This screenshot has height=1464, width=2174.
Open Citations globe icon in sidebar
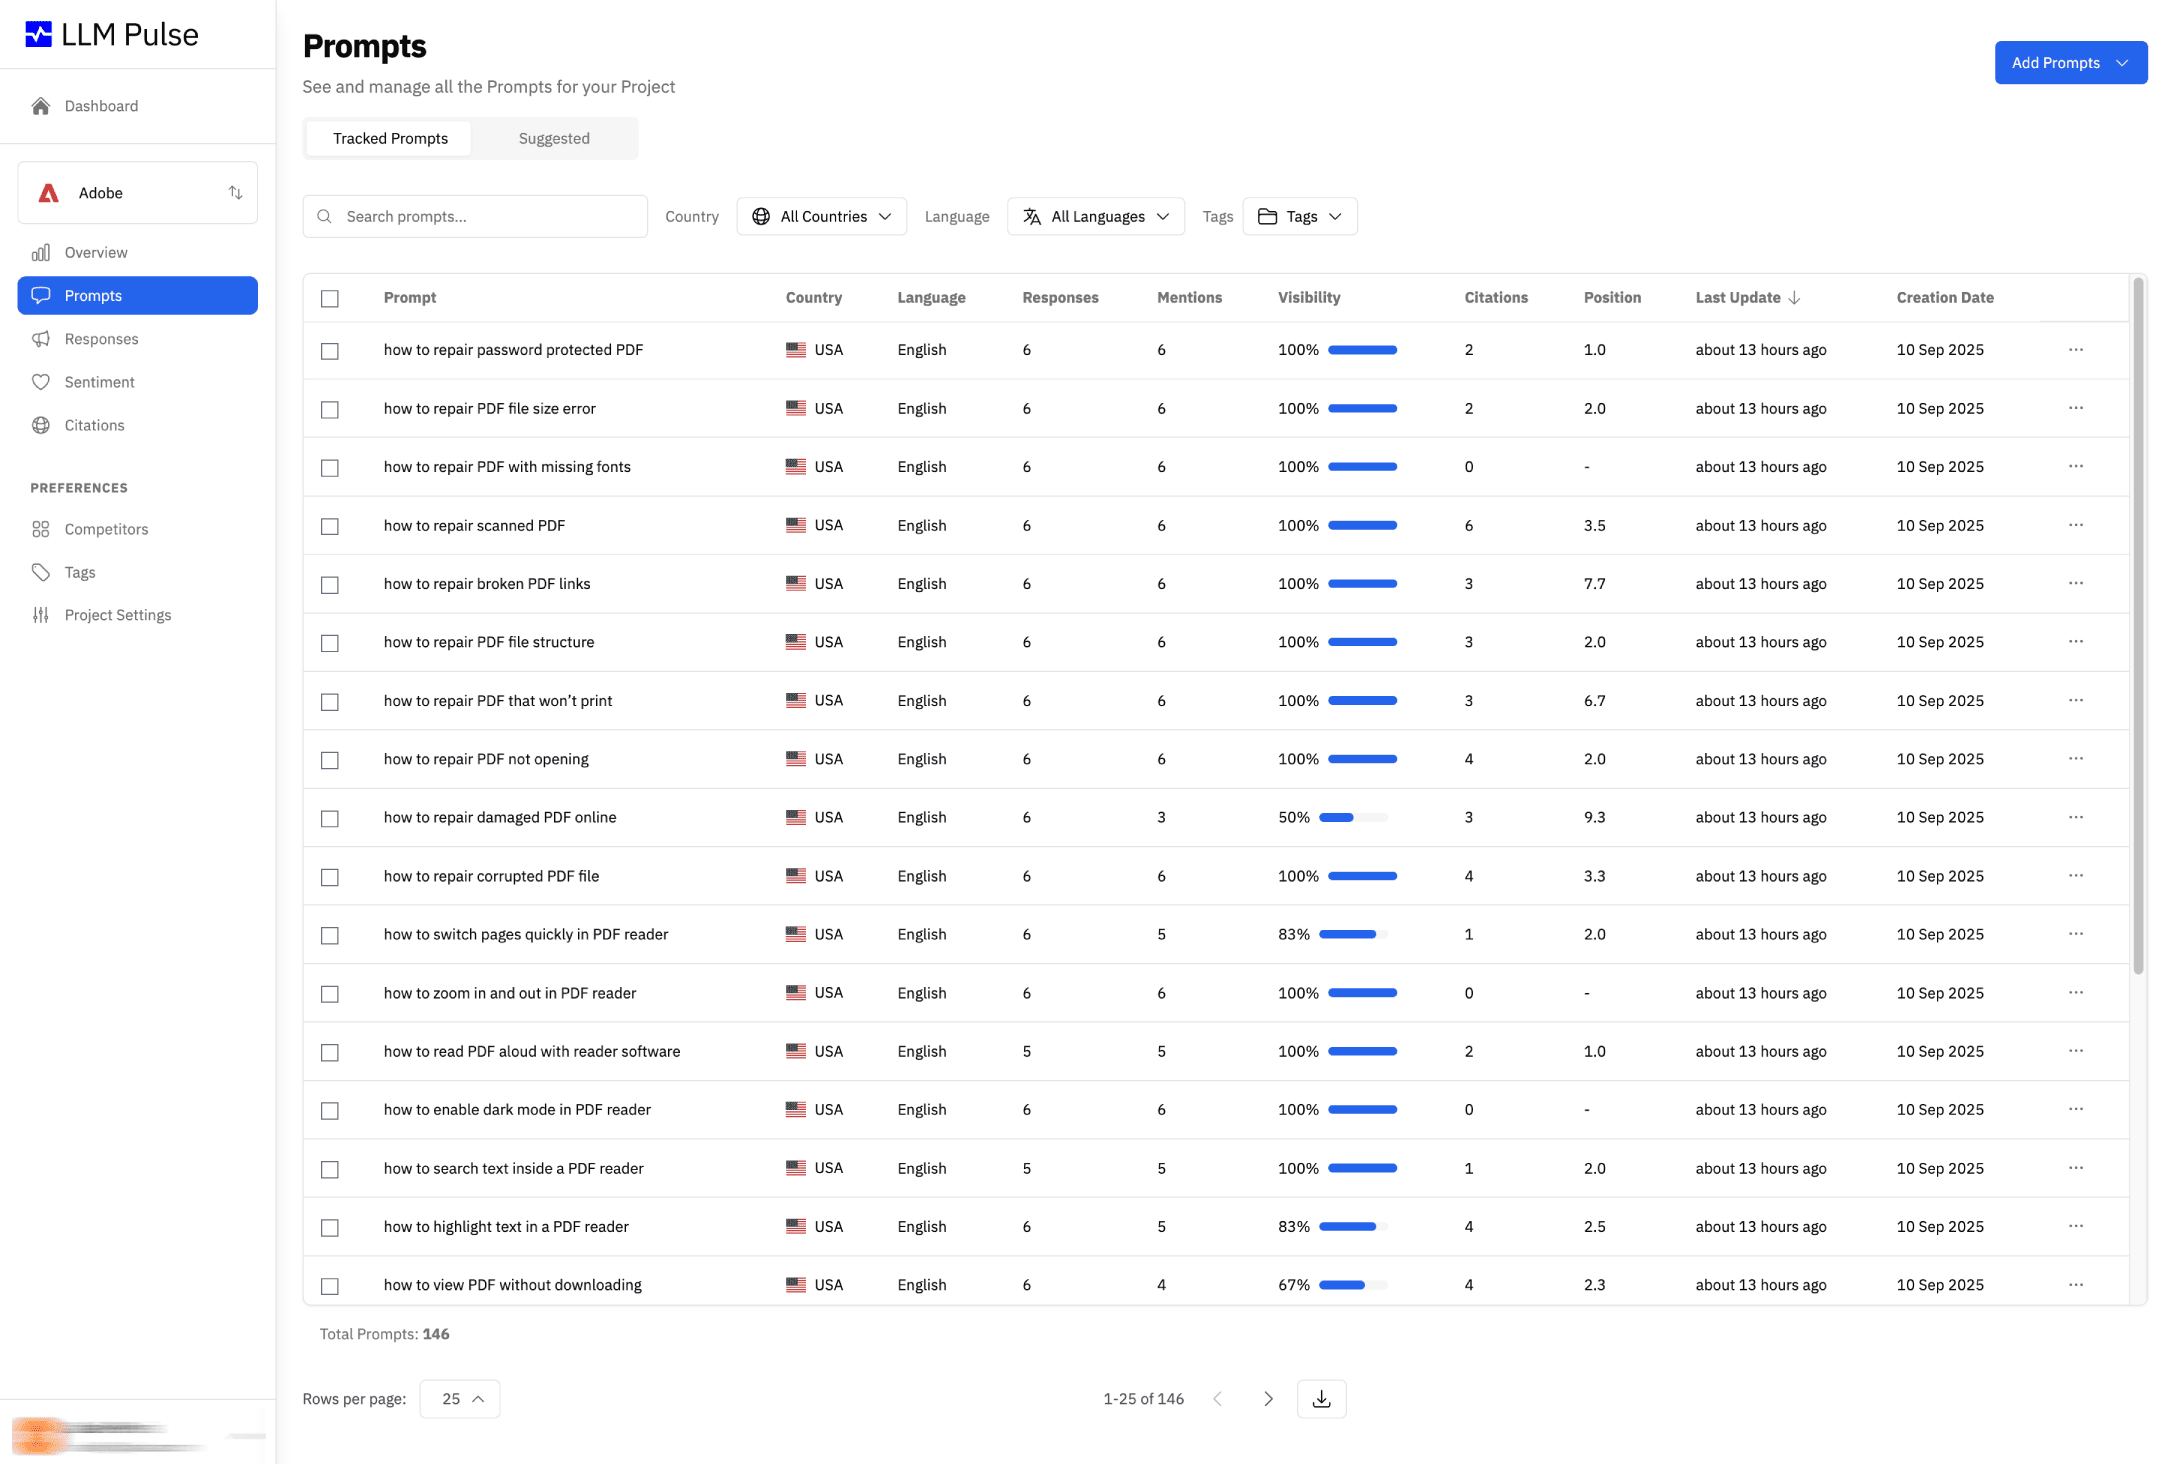point(41,425)
